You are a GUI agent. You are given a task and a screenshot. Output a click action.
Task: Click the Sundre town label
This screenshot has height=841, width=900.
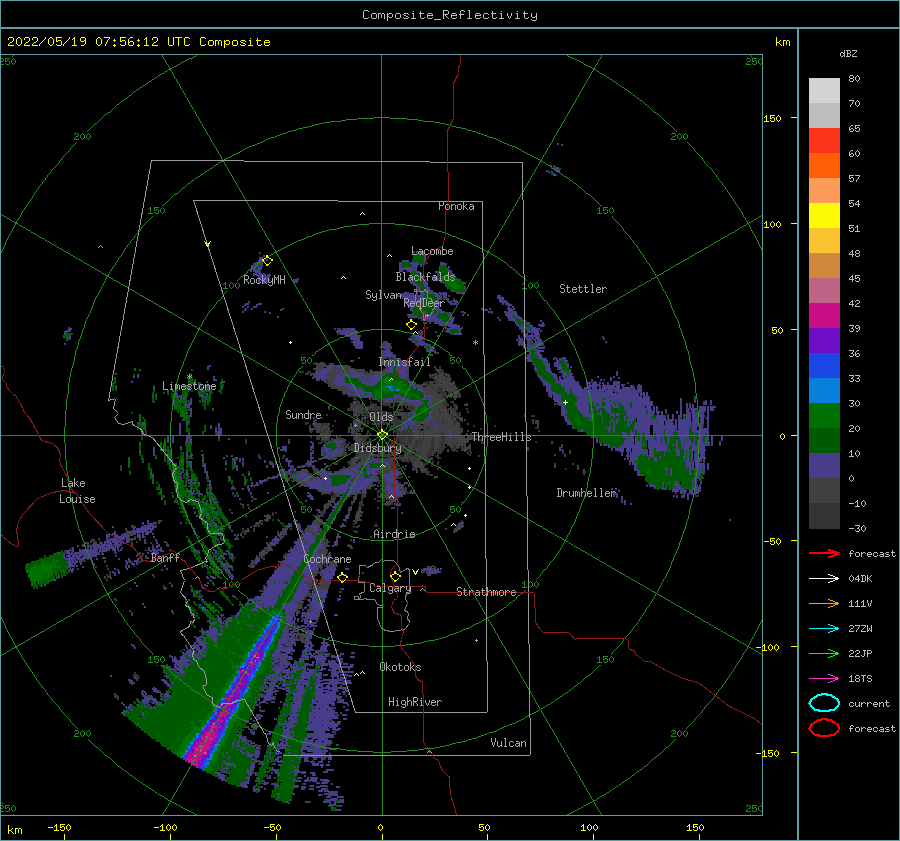pos(303,414)
